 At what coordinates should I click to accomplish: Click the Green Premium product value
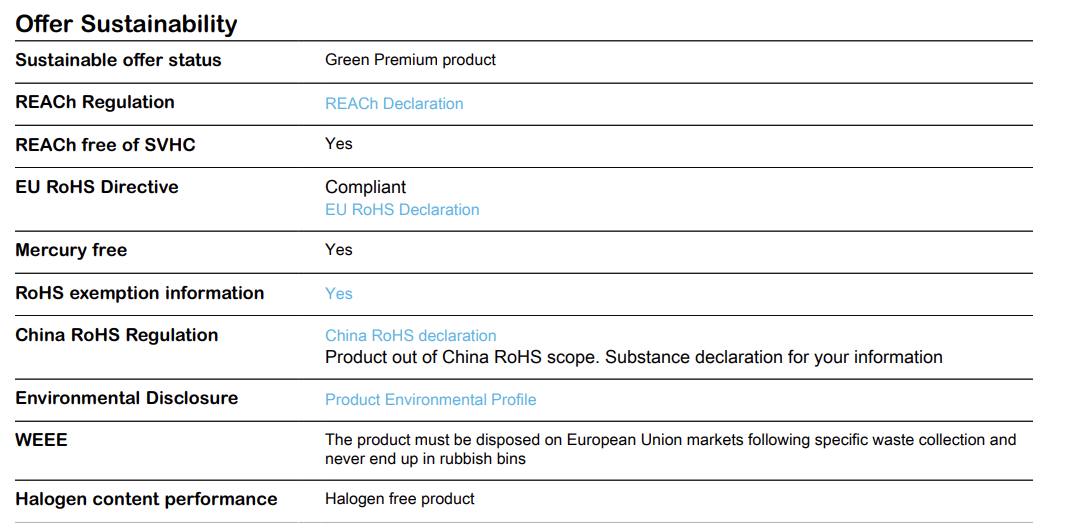(x=410, y=60)
